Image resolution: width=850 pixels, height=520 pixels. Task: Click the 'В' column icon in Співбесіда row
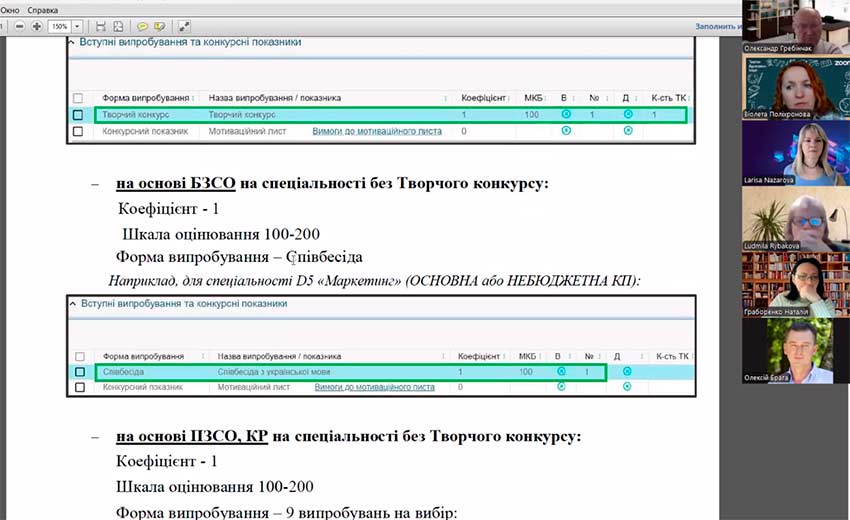click(561, 372)
